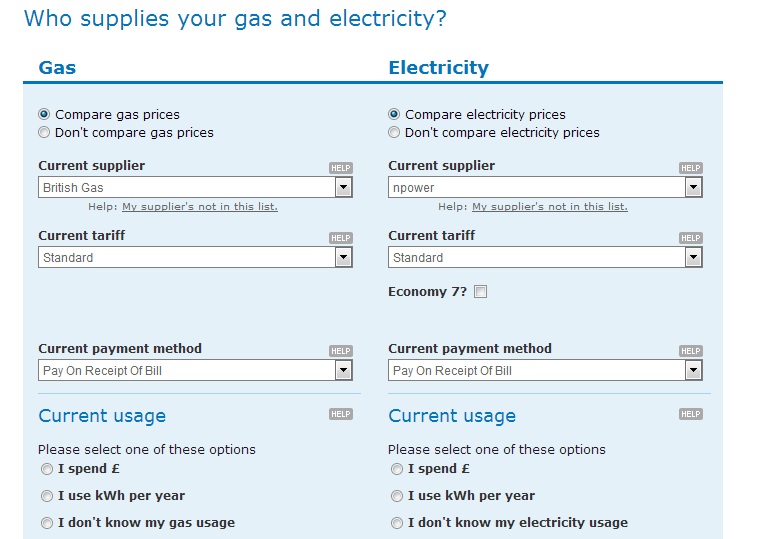Expand the British Gas supplier dropdown
Image resolution: width=778 pixels, height=539 pixels.
[x=195, y=188]
